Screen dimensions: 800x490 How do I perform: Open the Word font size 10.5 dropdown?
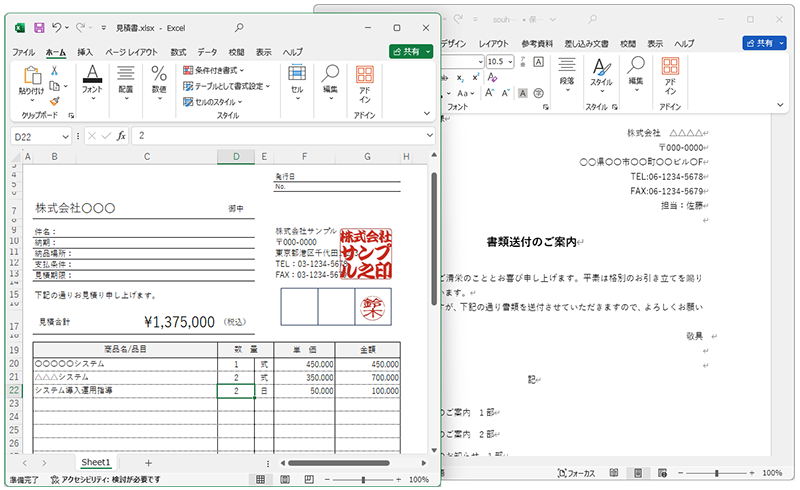pyautogui.click(x=510, y=61)
